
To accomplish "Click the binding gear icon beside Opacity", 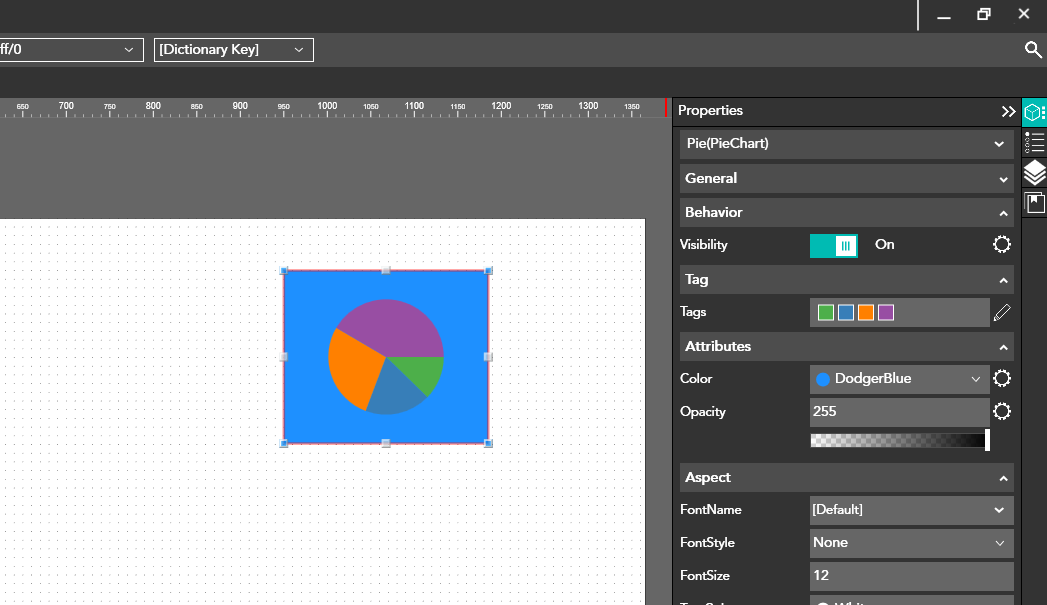I will point(1001,411).
